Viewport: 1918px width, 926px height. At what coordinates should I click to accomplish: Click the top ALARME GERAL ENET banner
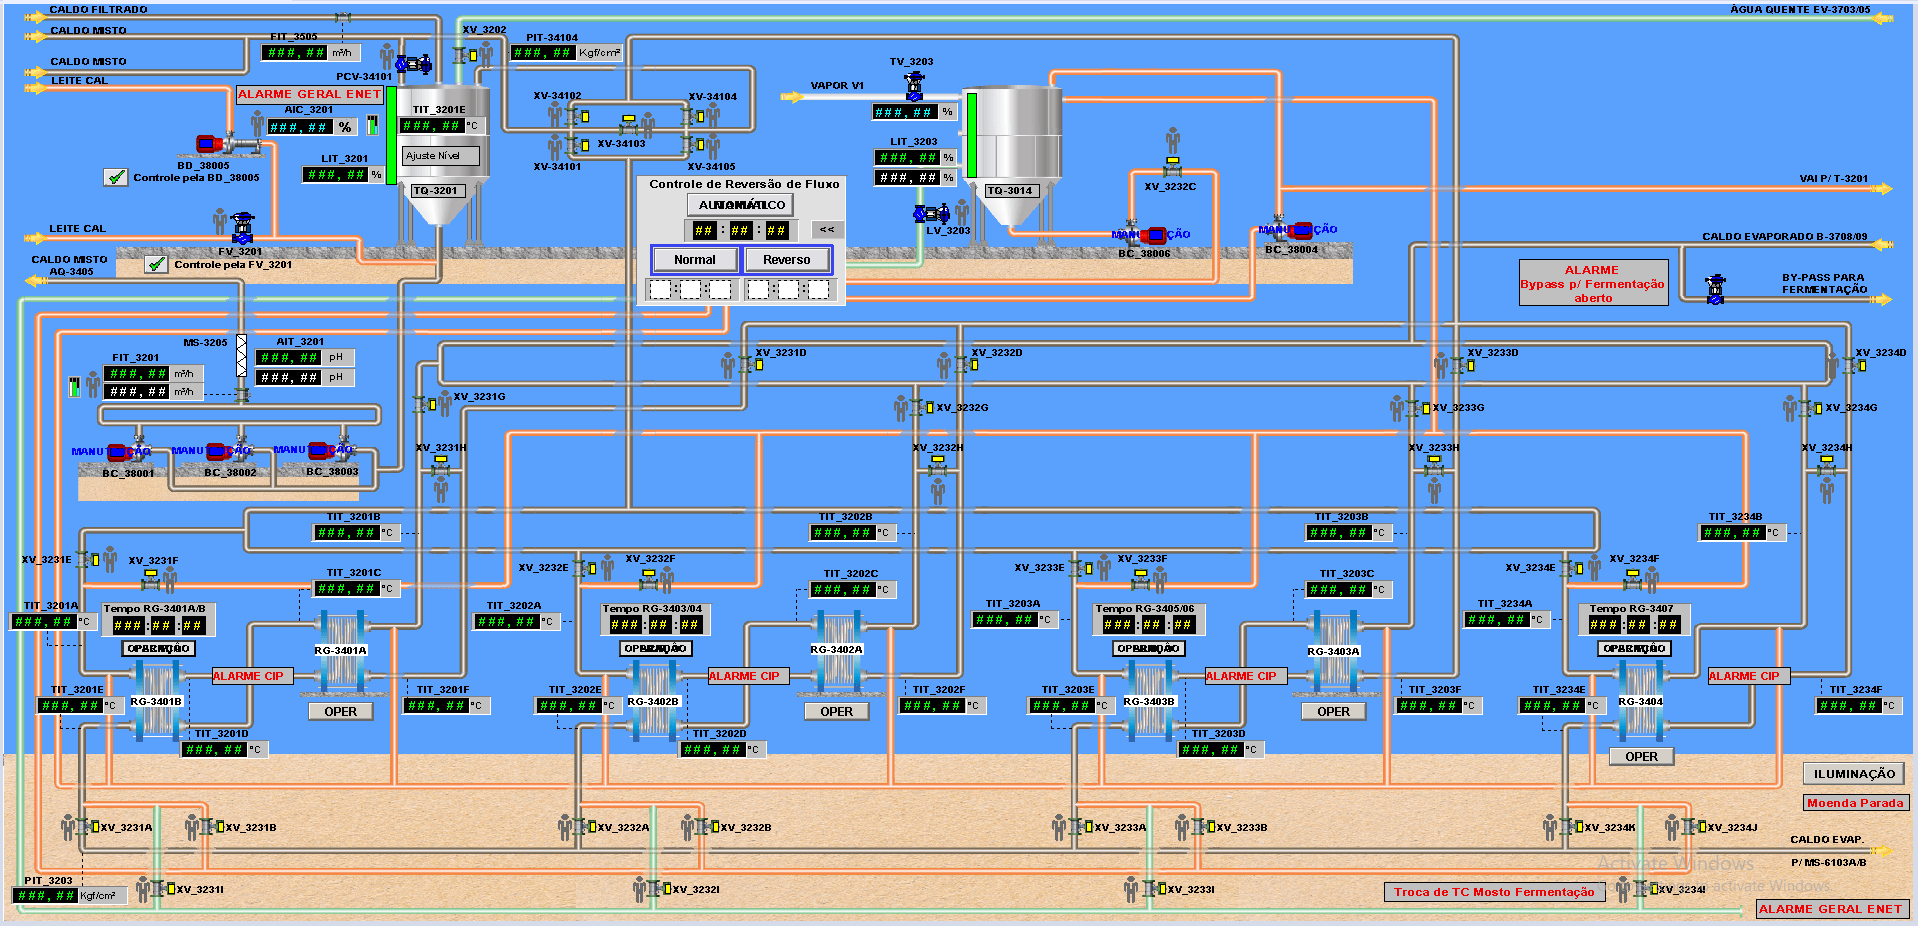310,95
